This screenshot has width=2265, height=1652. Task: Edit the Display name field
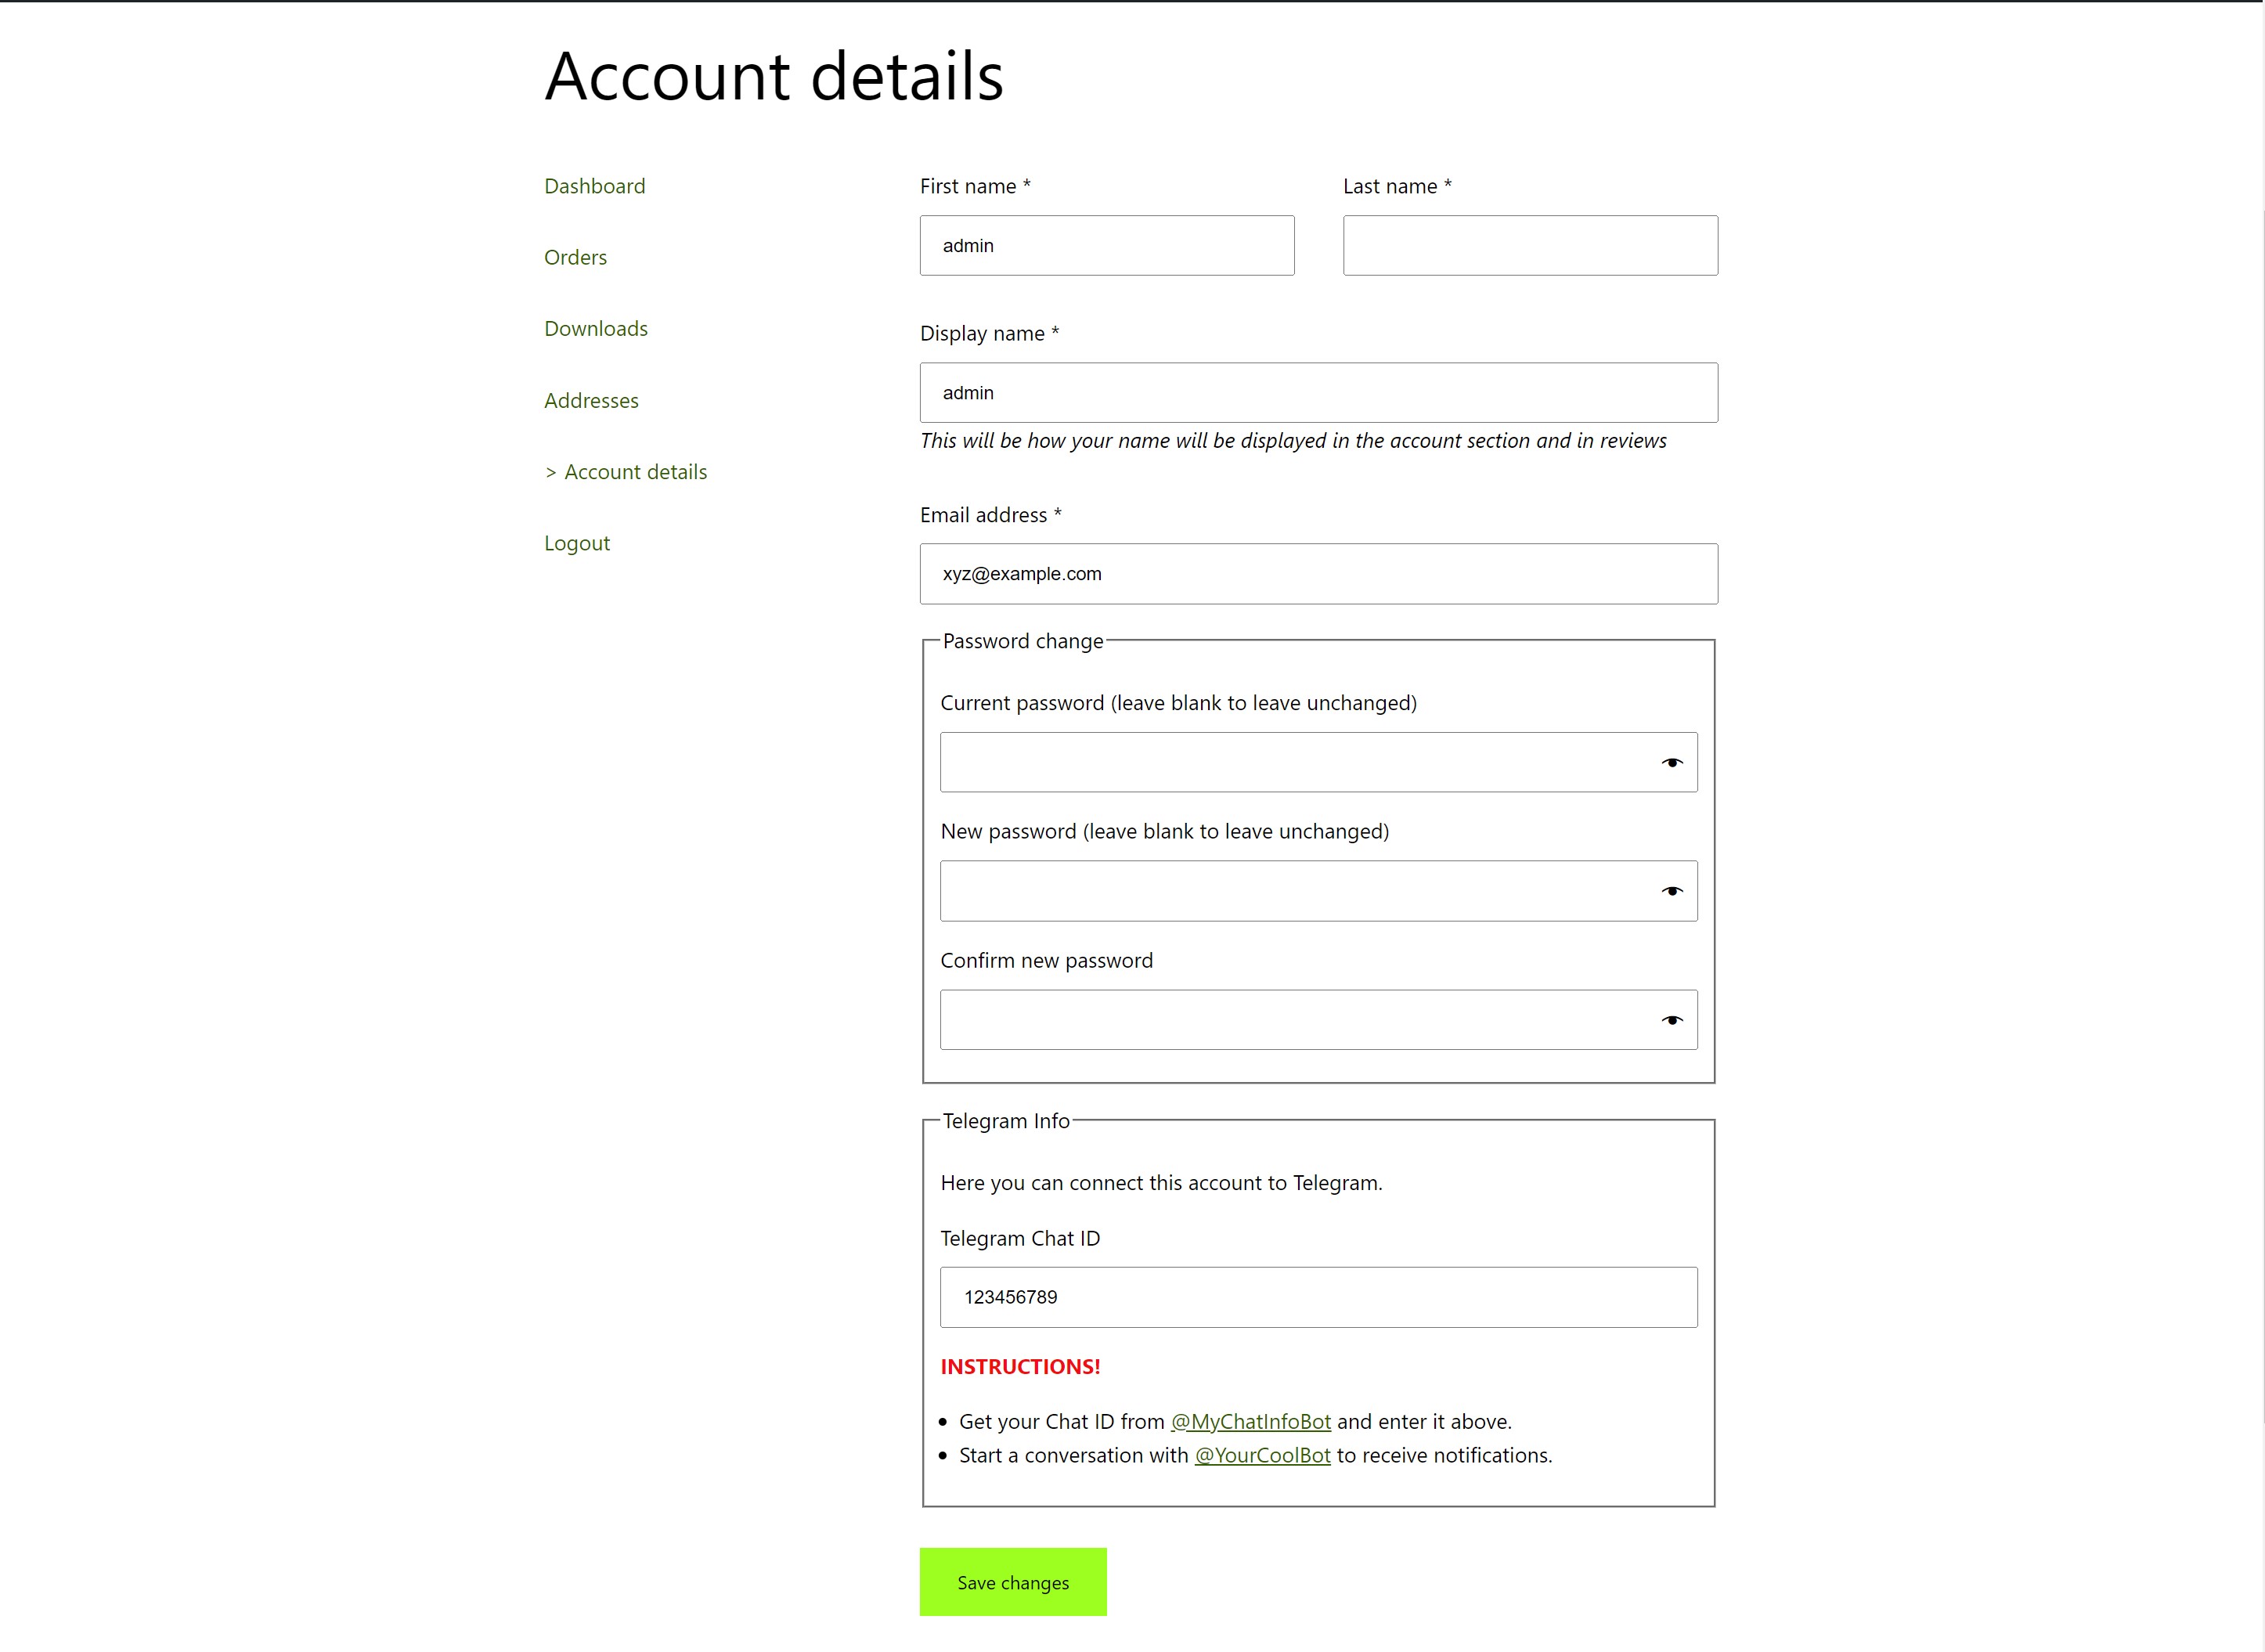tap(1318, 392)
